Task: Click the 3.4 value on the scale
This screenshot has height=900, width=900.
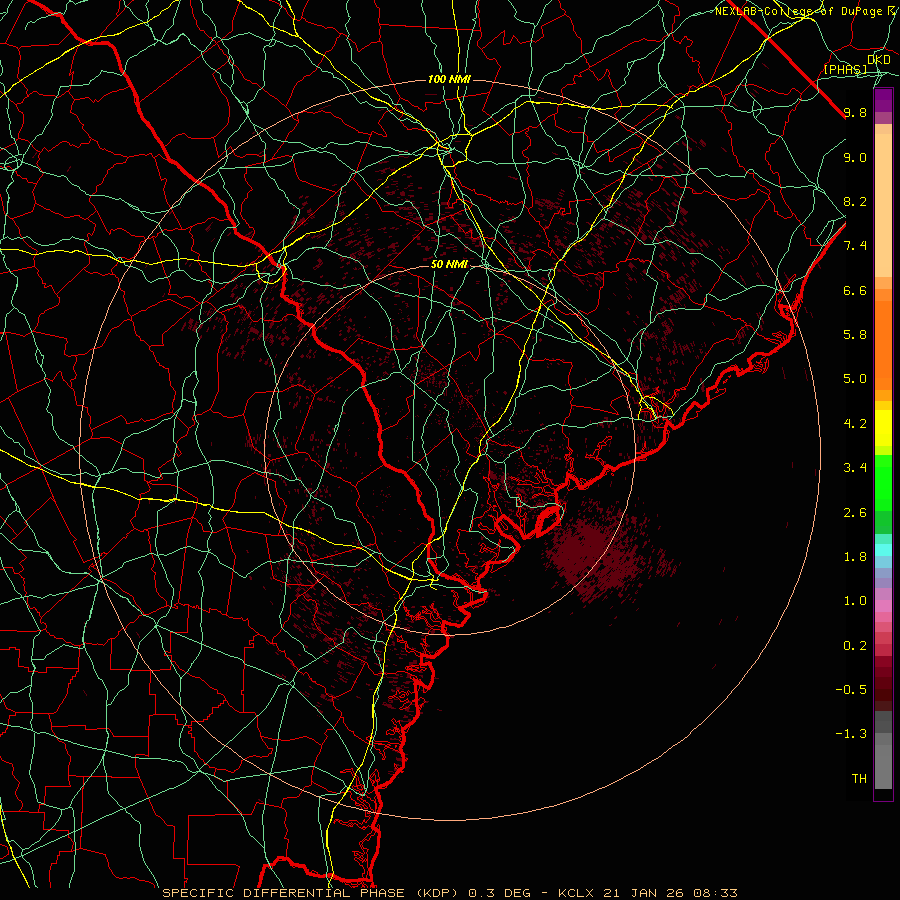Action: (x=855, y=468)
